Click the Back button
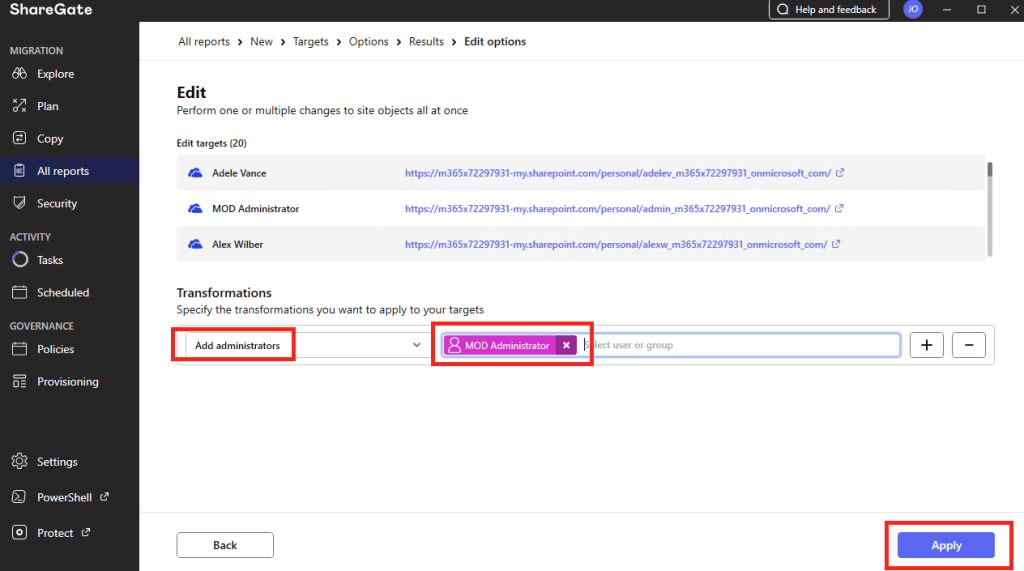1024x571 pixels. click(x=225, y=545)
